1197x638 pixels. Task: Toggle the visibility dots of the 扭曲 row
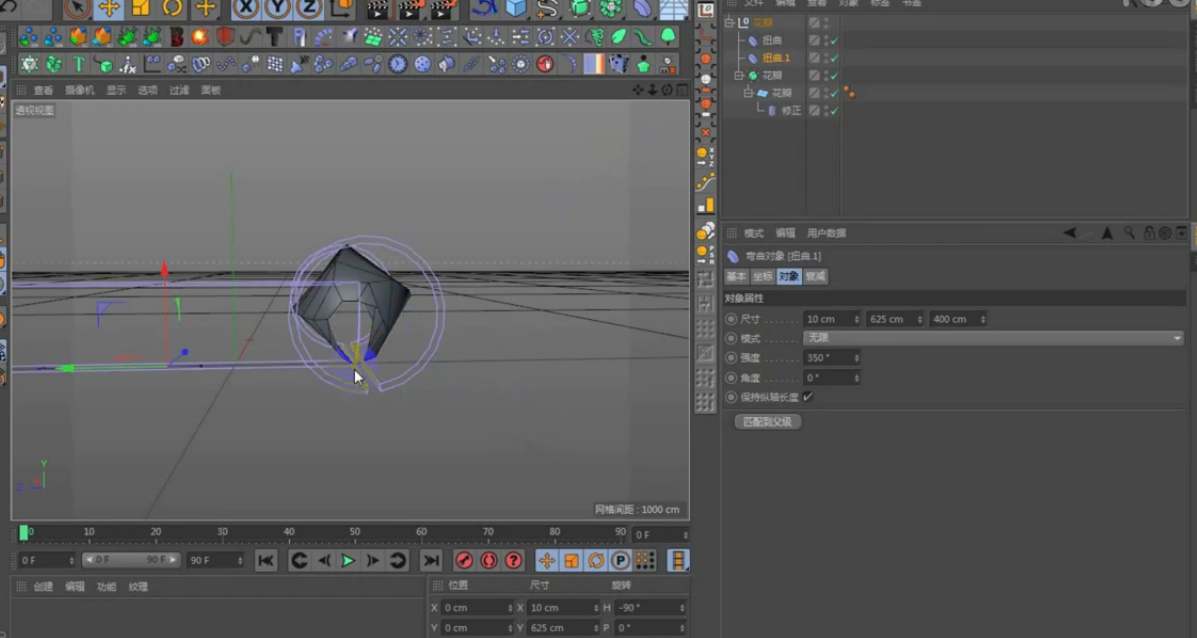point(826,40)
